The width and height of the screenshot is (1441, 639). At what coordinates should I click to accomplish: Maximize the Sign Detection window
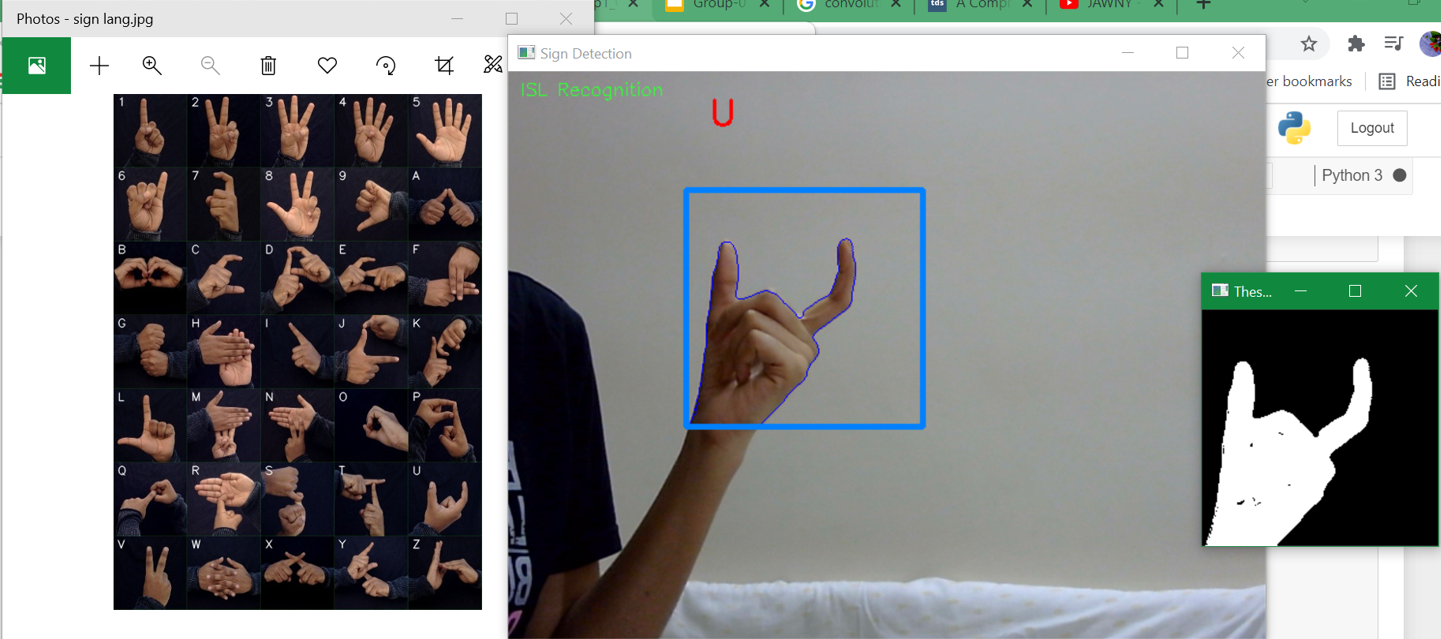click(x=1182, y=53)
